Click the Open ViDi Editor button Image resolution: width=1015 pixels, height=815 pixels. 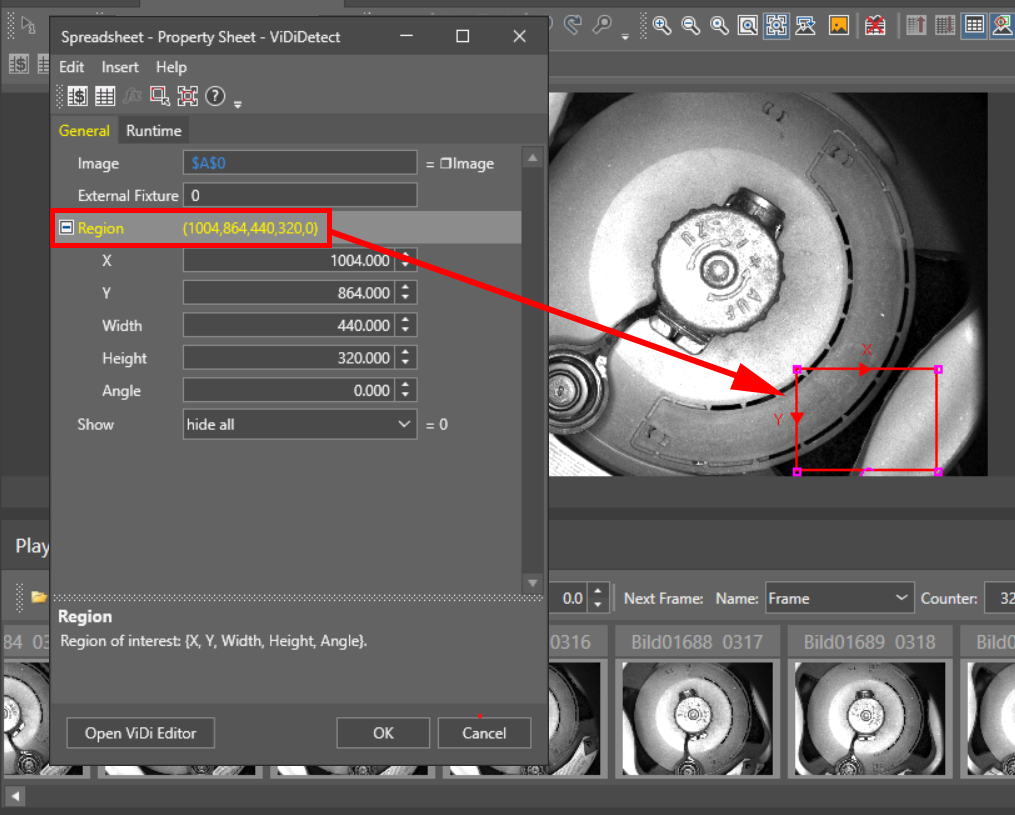coord(141,733)
